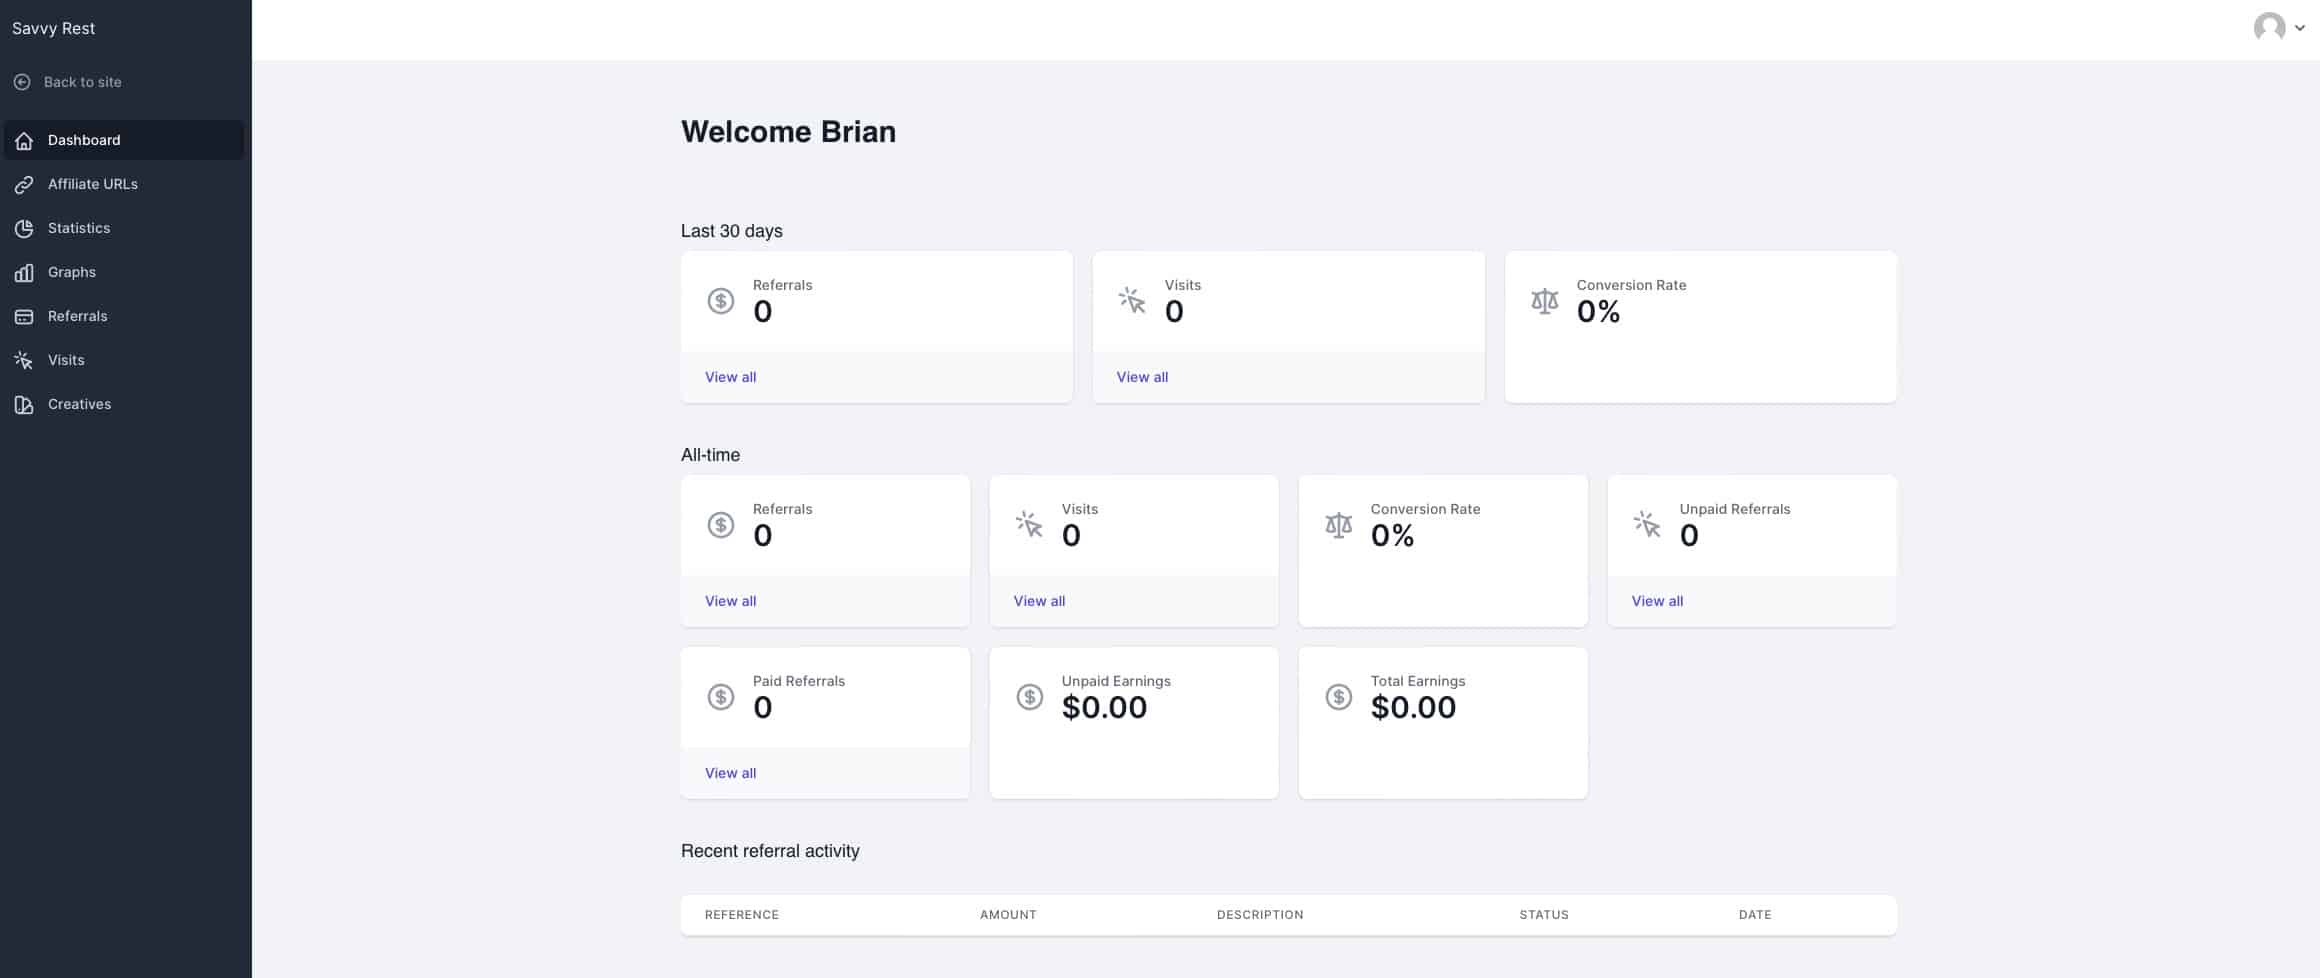
Task: Click dollar icon on All-time Referrals card
Action: point(721,525)
